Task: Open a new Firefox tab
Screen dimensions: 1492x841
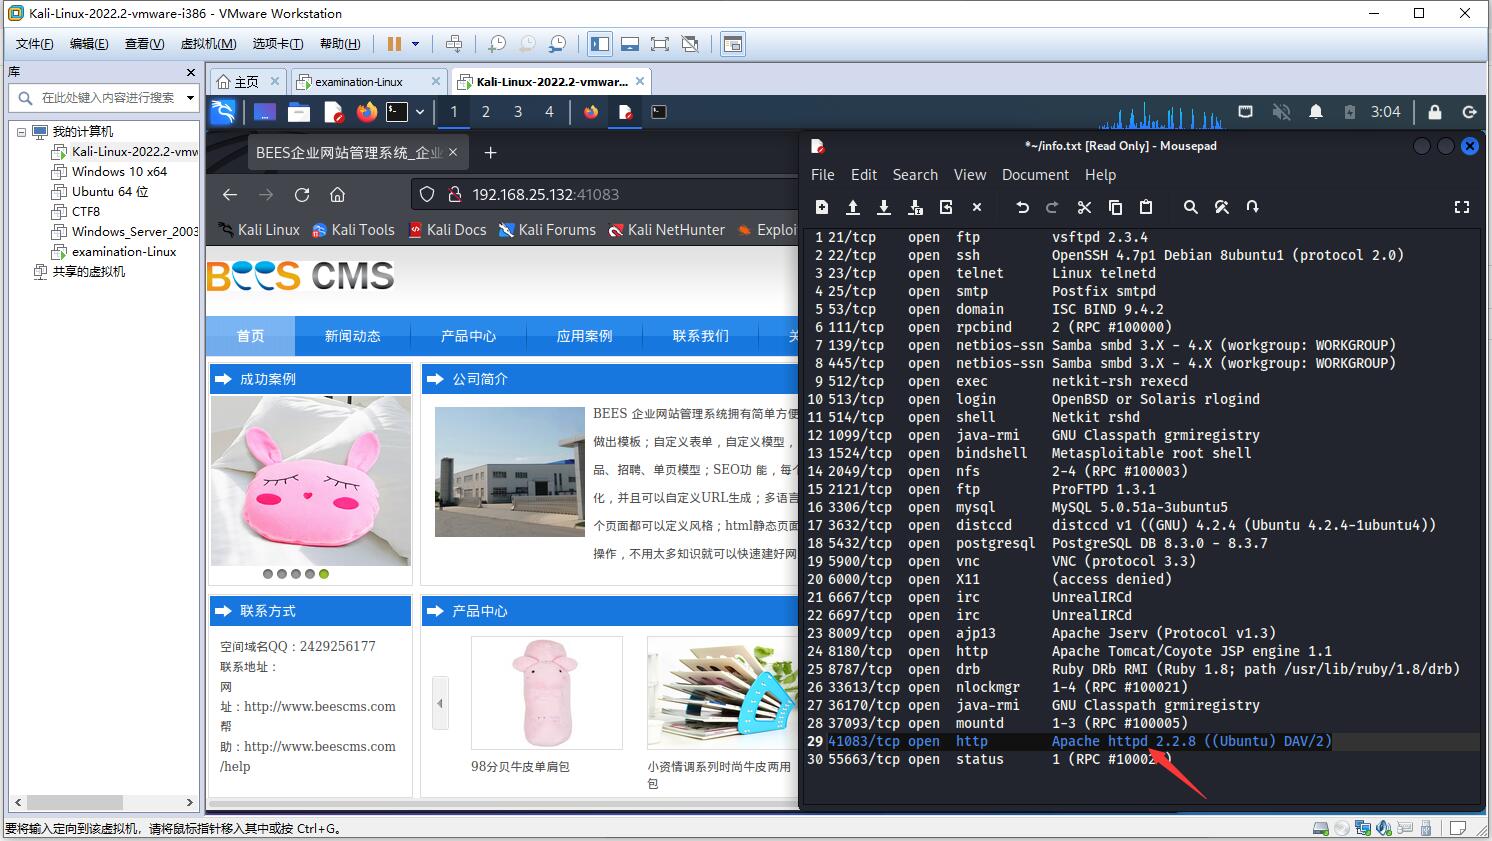Action: (490, 153)
